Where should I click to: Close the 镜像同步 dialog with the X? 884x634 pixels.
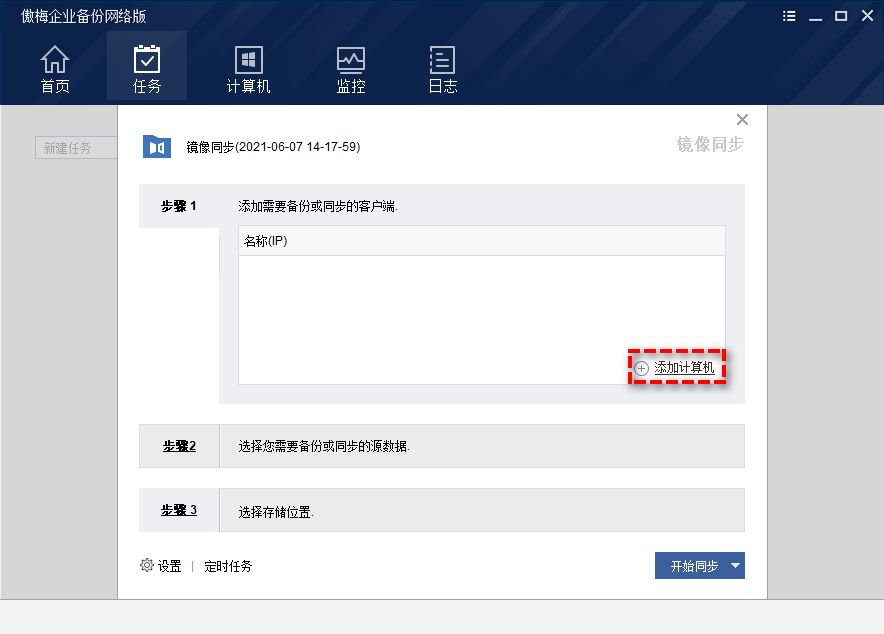coord(742,119)
